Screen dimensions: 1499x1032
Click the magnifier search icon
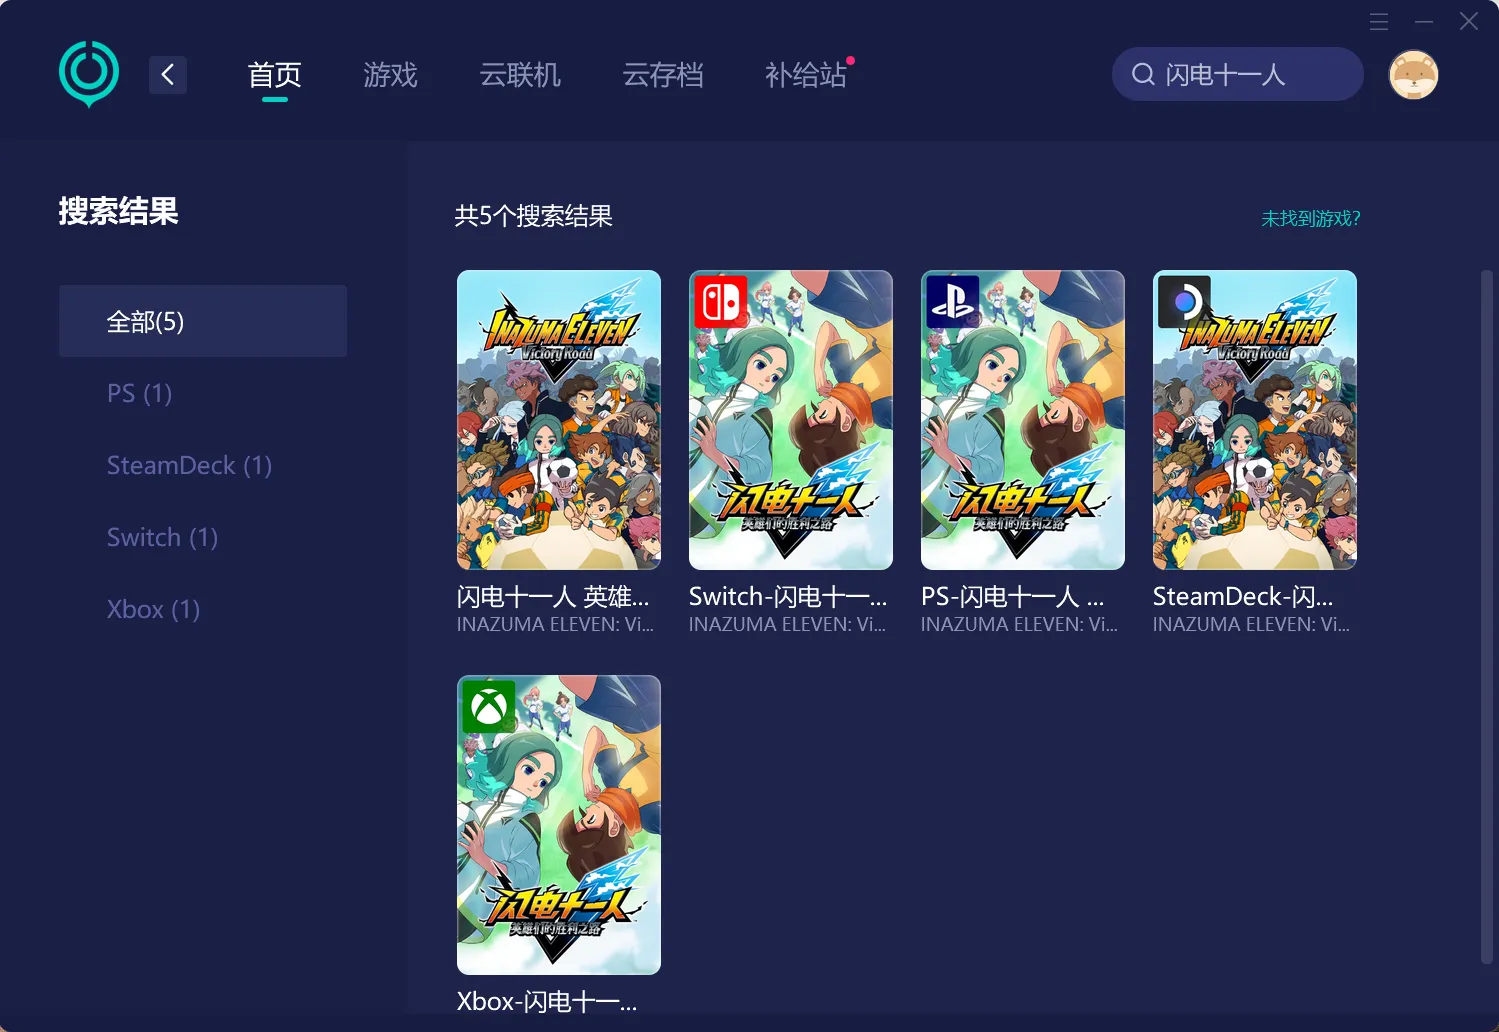tap(1143, 74)
